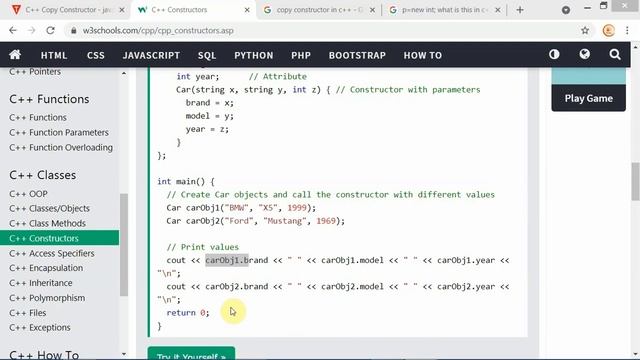Open the HOW TO menu item

coord(422,55)
